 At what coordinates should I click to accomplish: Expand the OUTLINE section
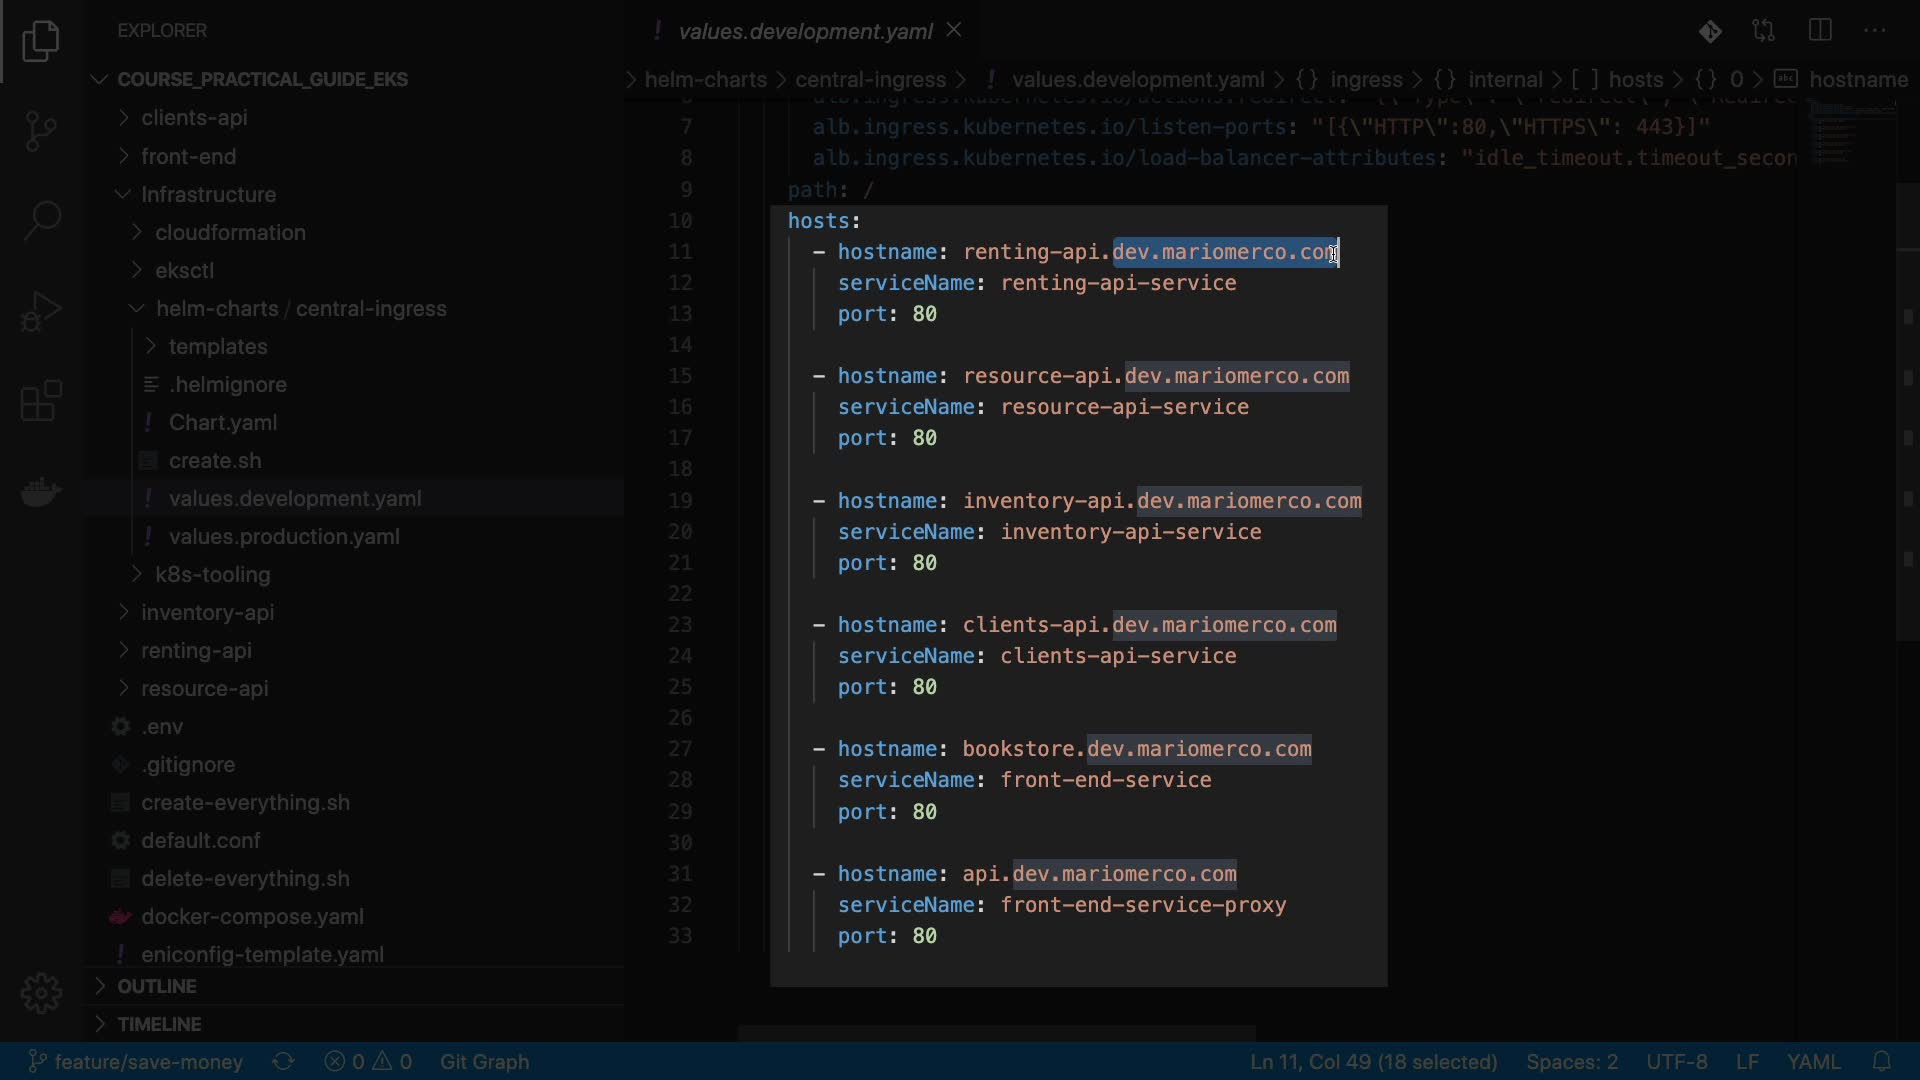[x=157, y=986]
